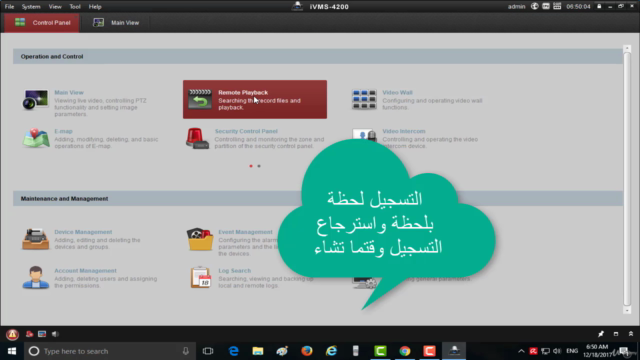Open the Windows Start menu

pos(12,351)
